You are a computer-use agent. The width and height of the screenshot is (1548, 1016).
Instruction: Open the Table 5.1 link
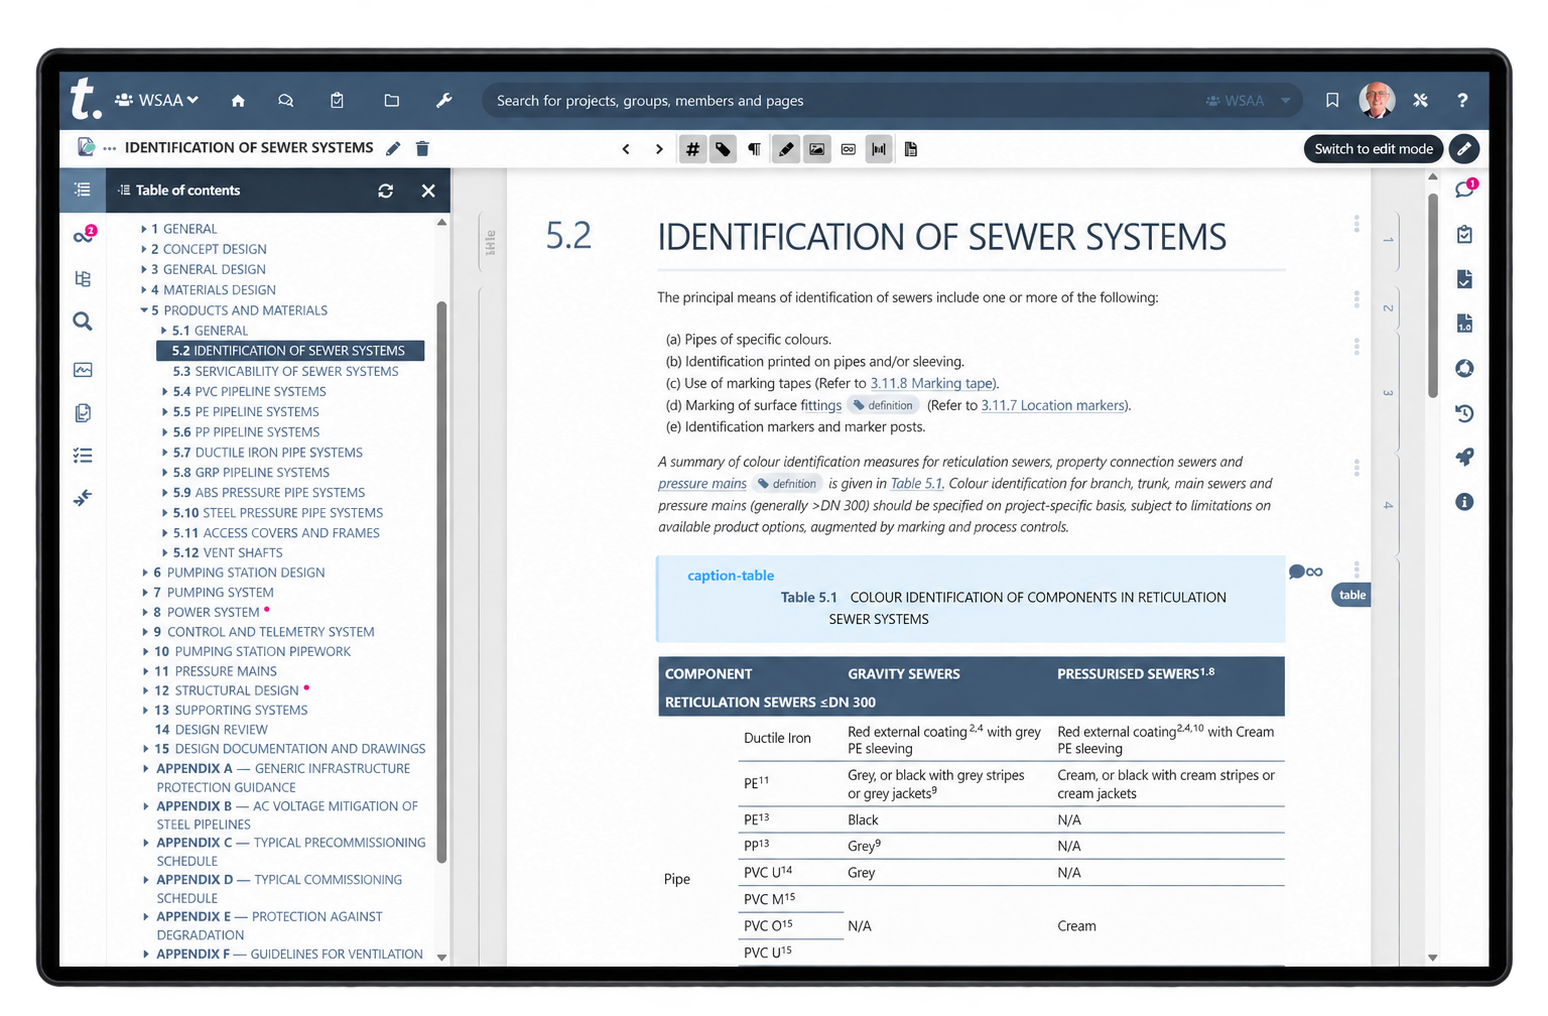[x=916, y=483]
